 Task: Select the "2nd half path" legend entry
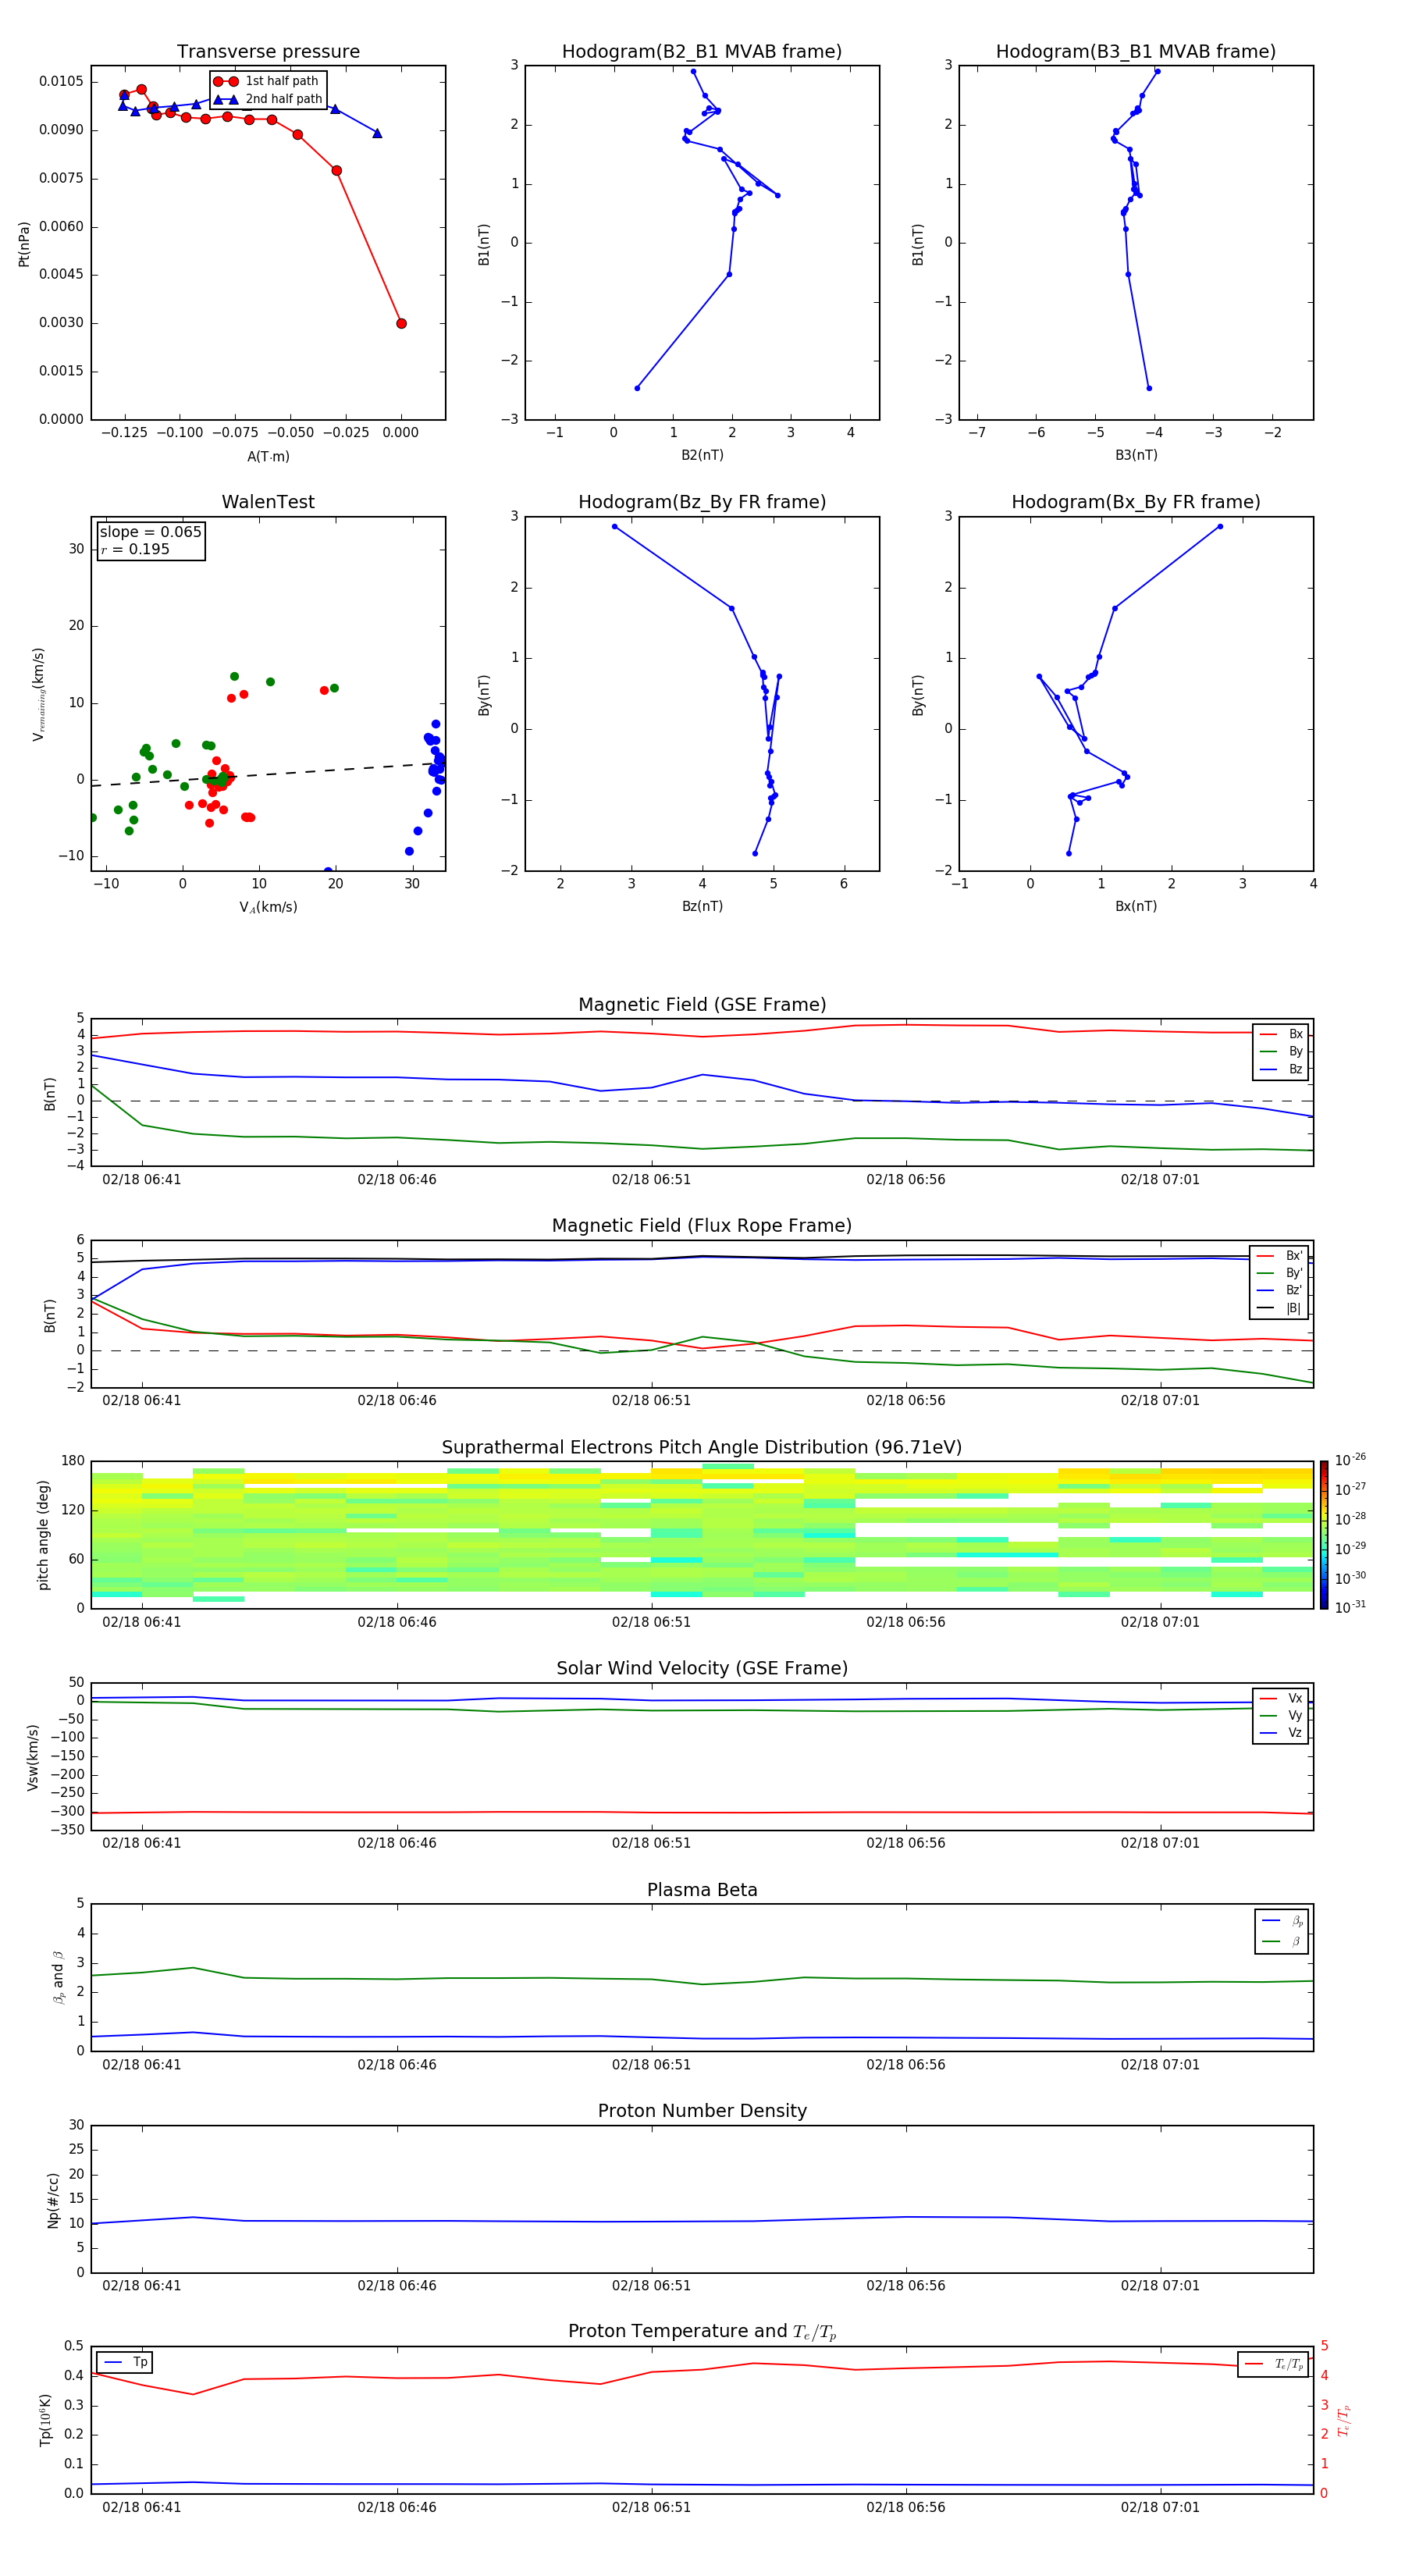coord(267,99)
